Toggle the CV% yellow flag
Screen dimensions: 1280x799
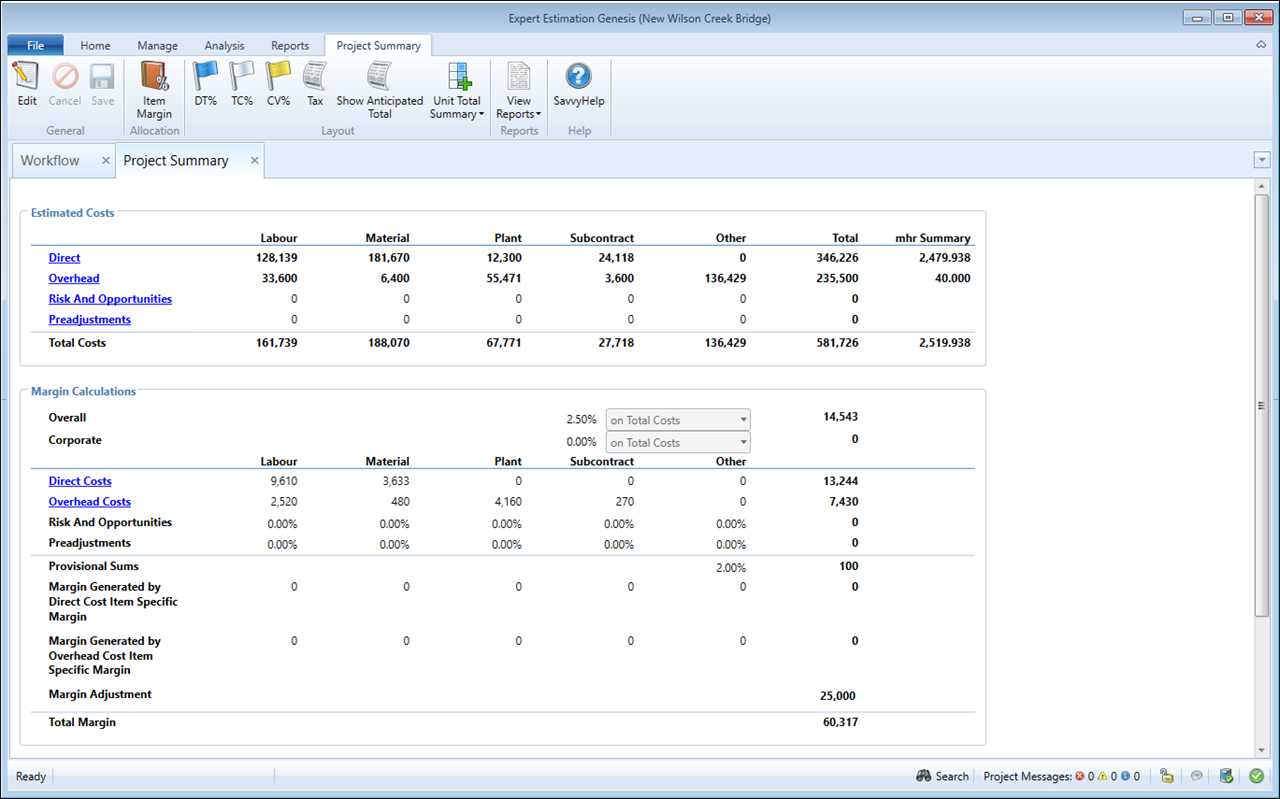278,77
